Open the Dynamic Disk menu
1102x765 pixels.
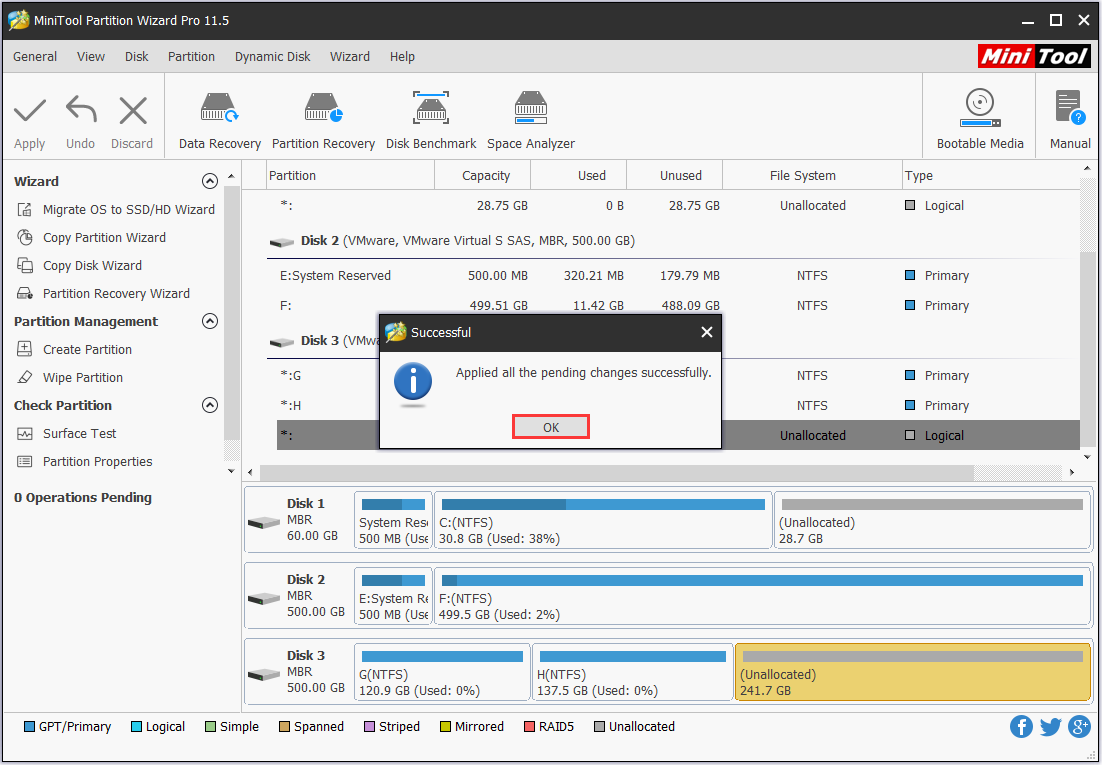[273, 57]
